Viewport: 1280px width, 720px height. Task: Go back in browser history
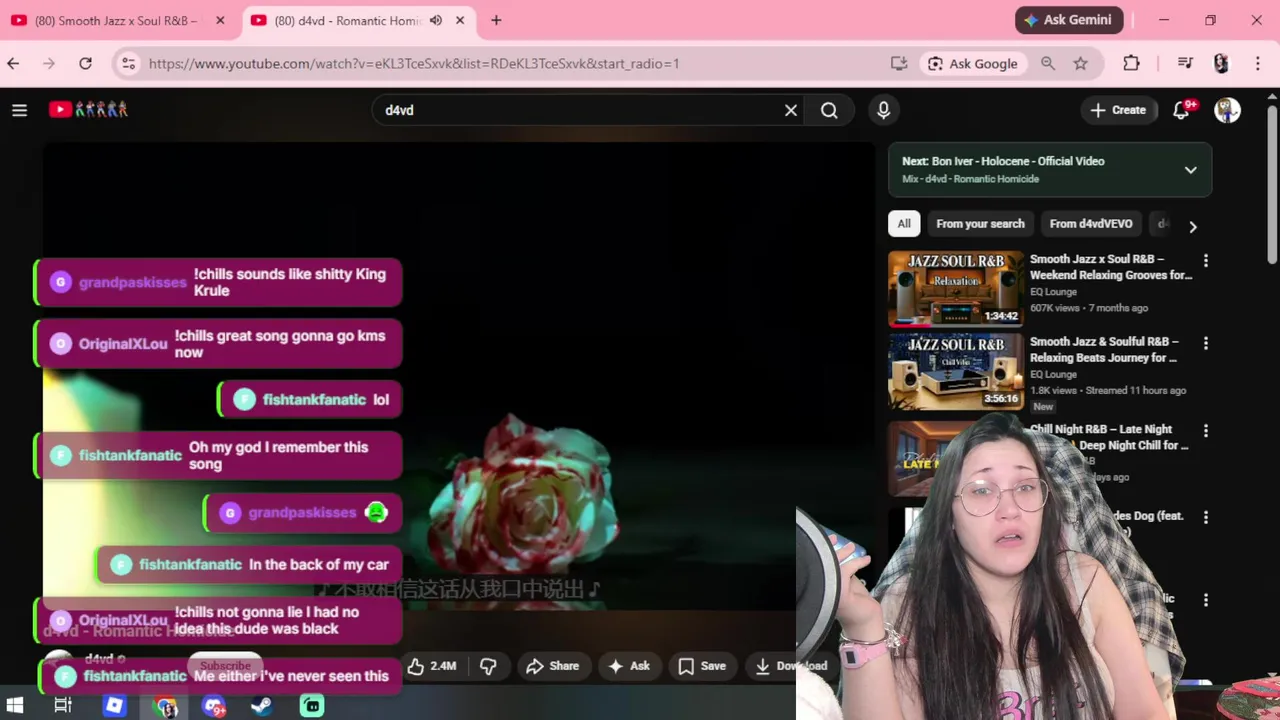point(13,63)
